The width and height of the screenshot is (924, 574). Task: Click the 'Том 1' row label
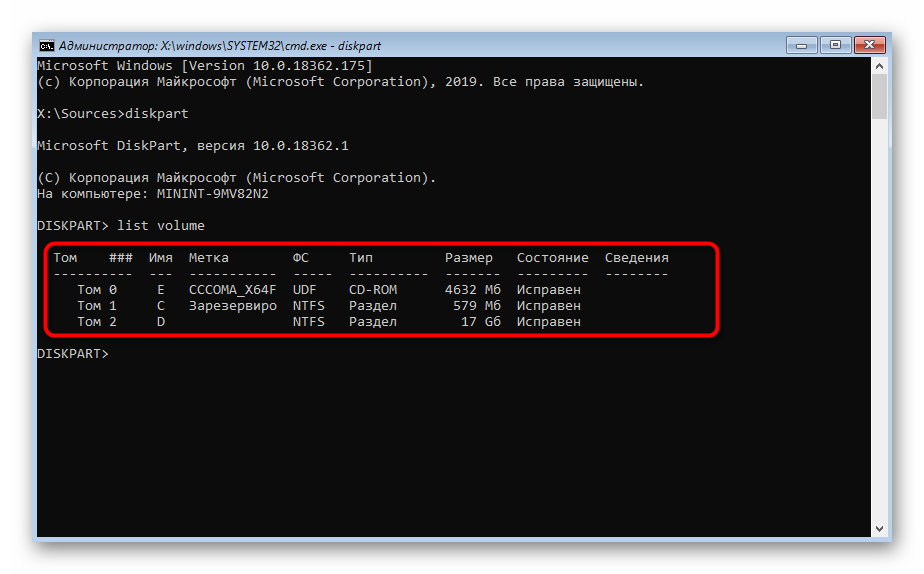[97, 305]
